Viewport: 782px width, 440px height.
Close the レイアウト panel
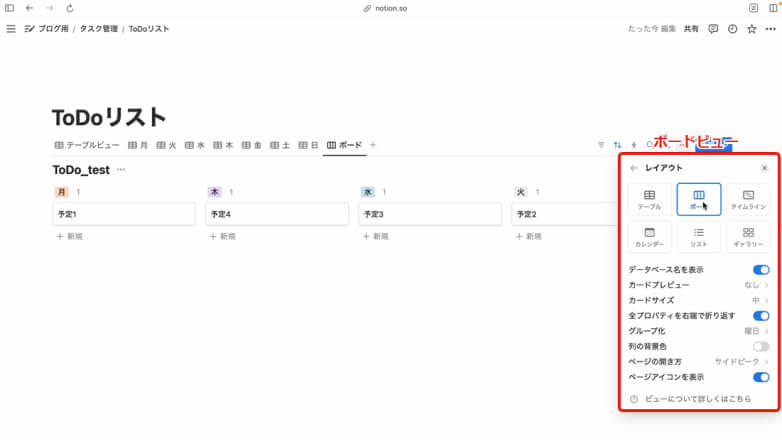(x=764, y=168)
